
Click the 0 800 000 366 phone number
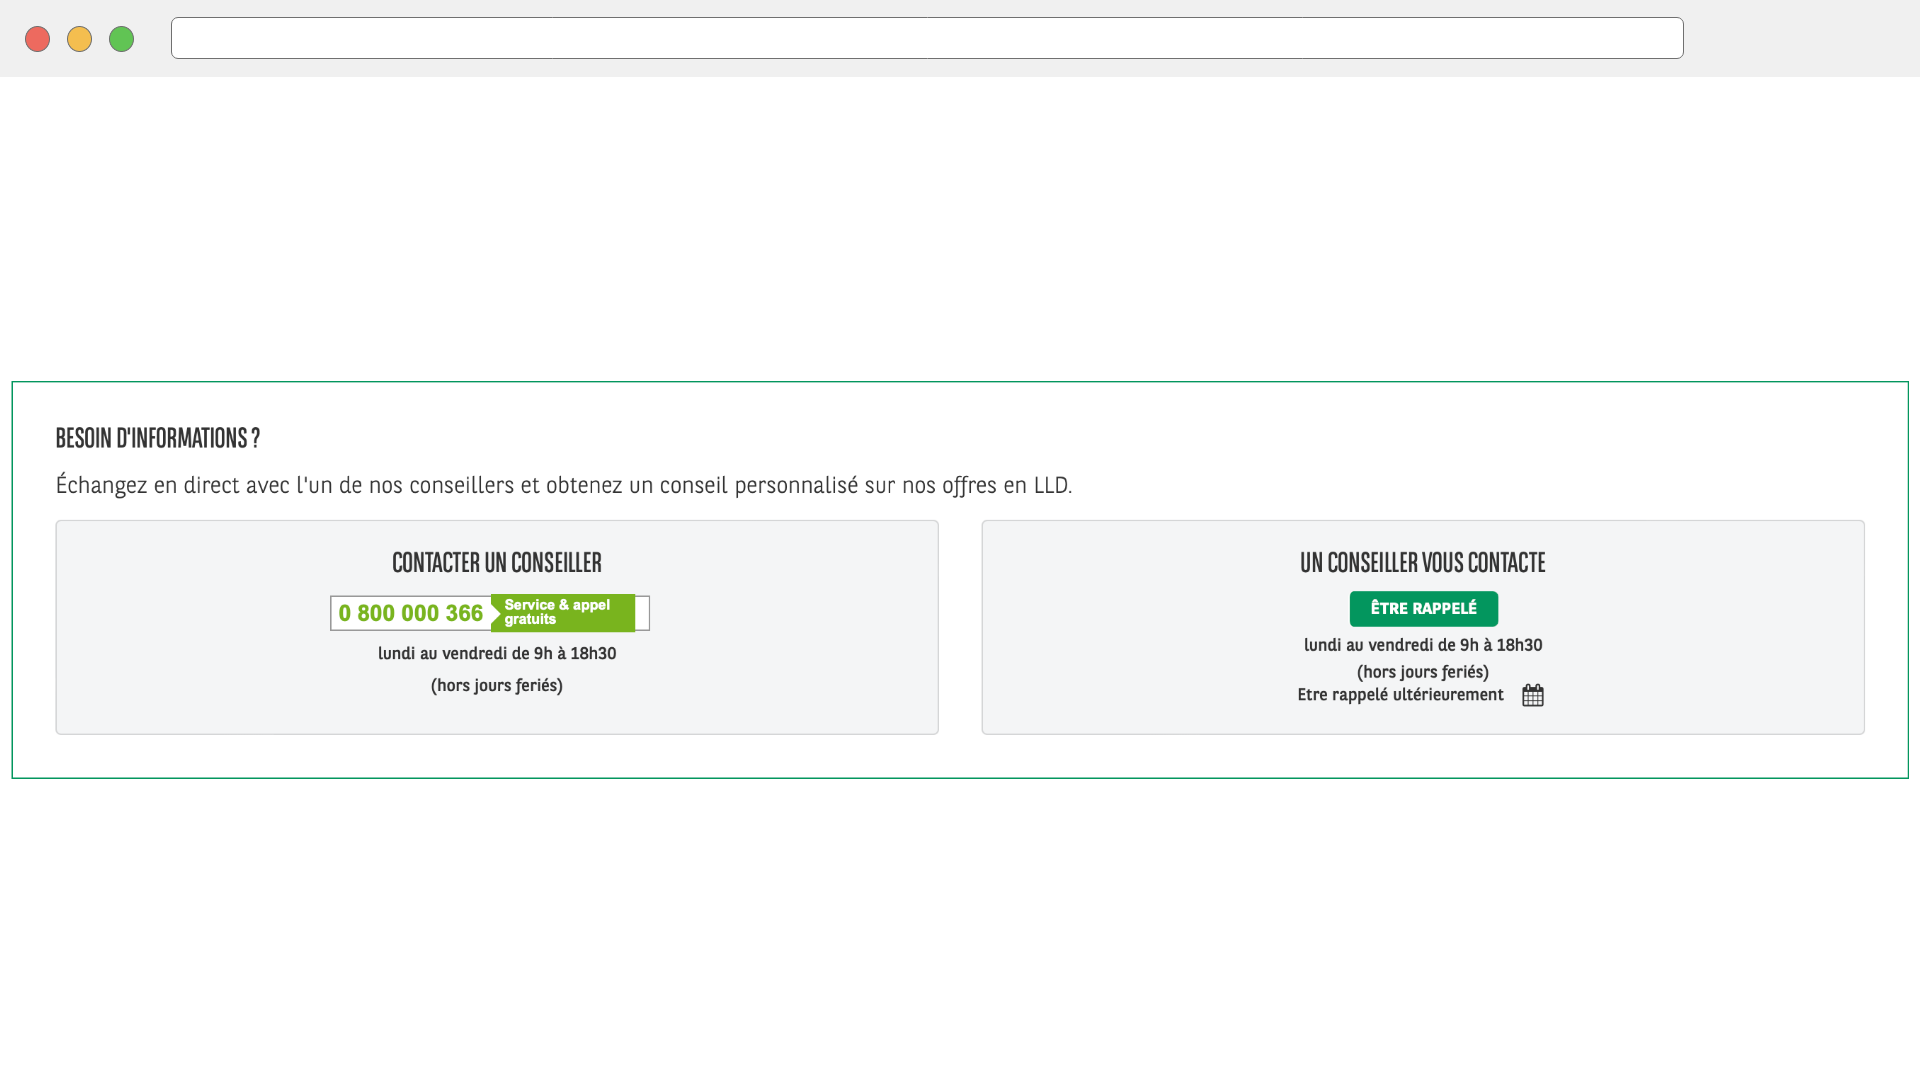pos(410,613)
